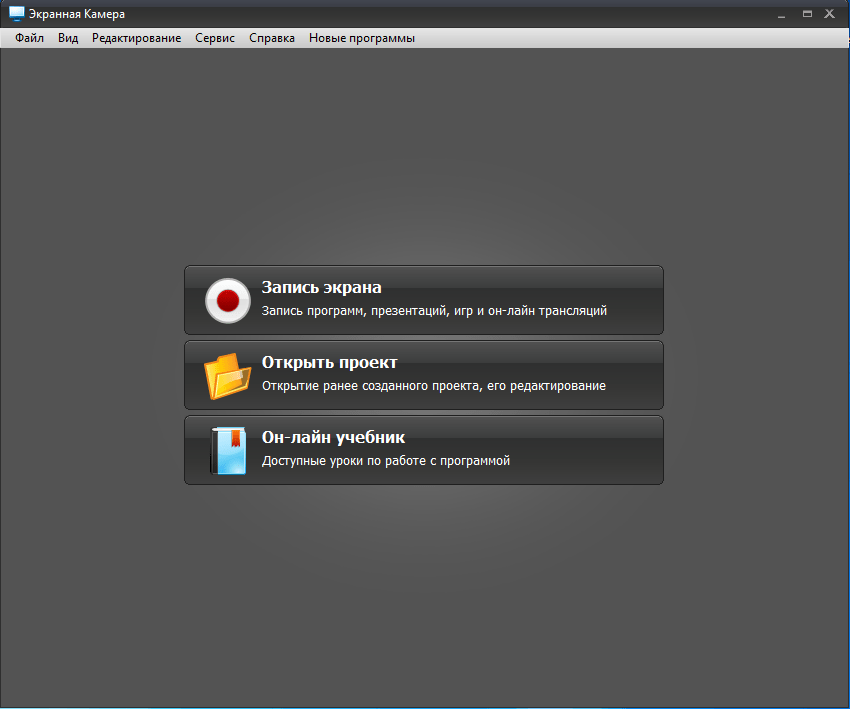Click the red record circle icon

[x=227, y=300]
